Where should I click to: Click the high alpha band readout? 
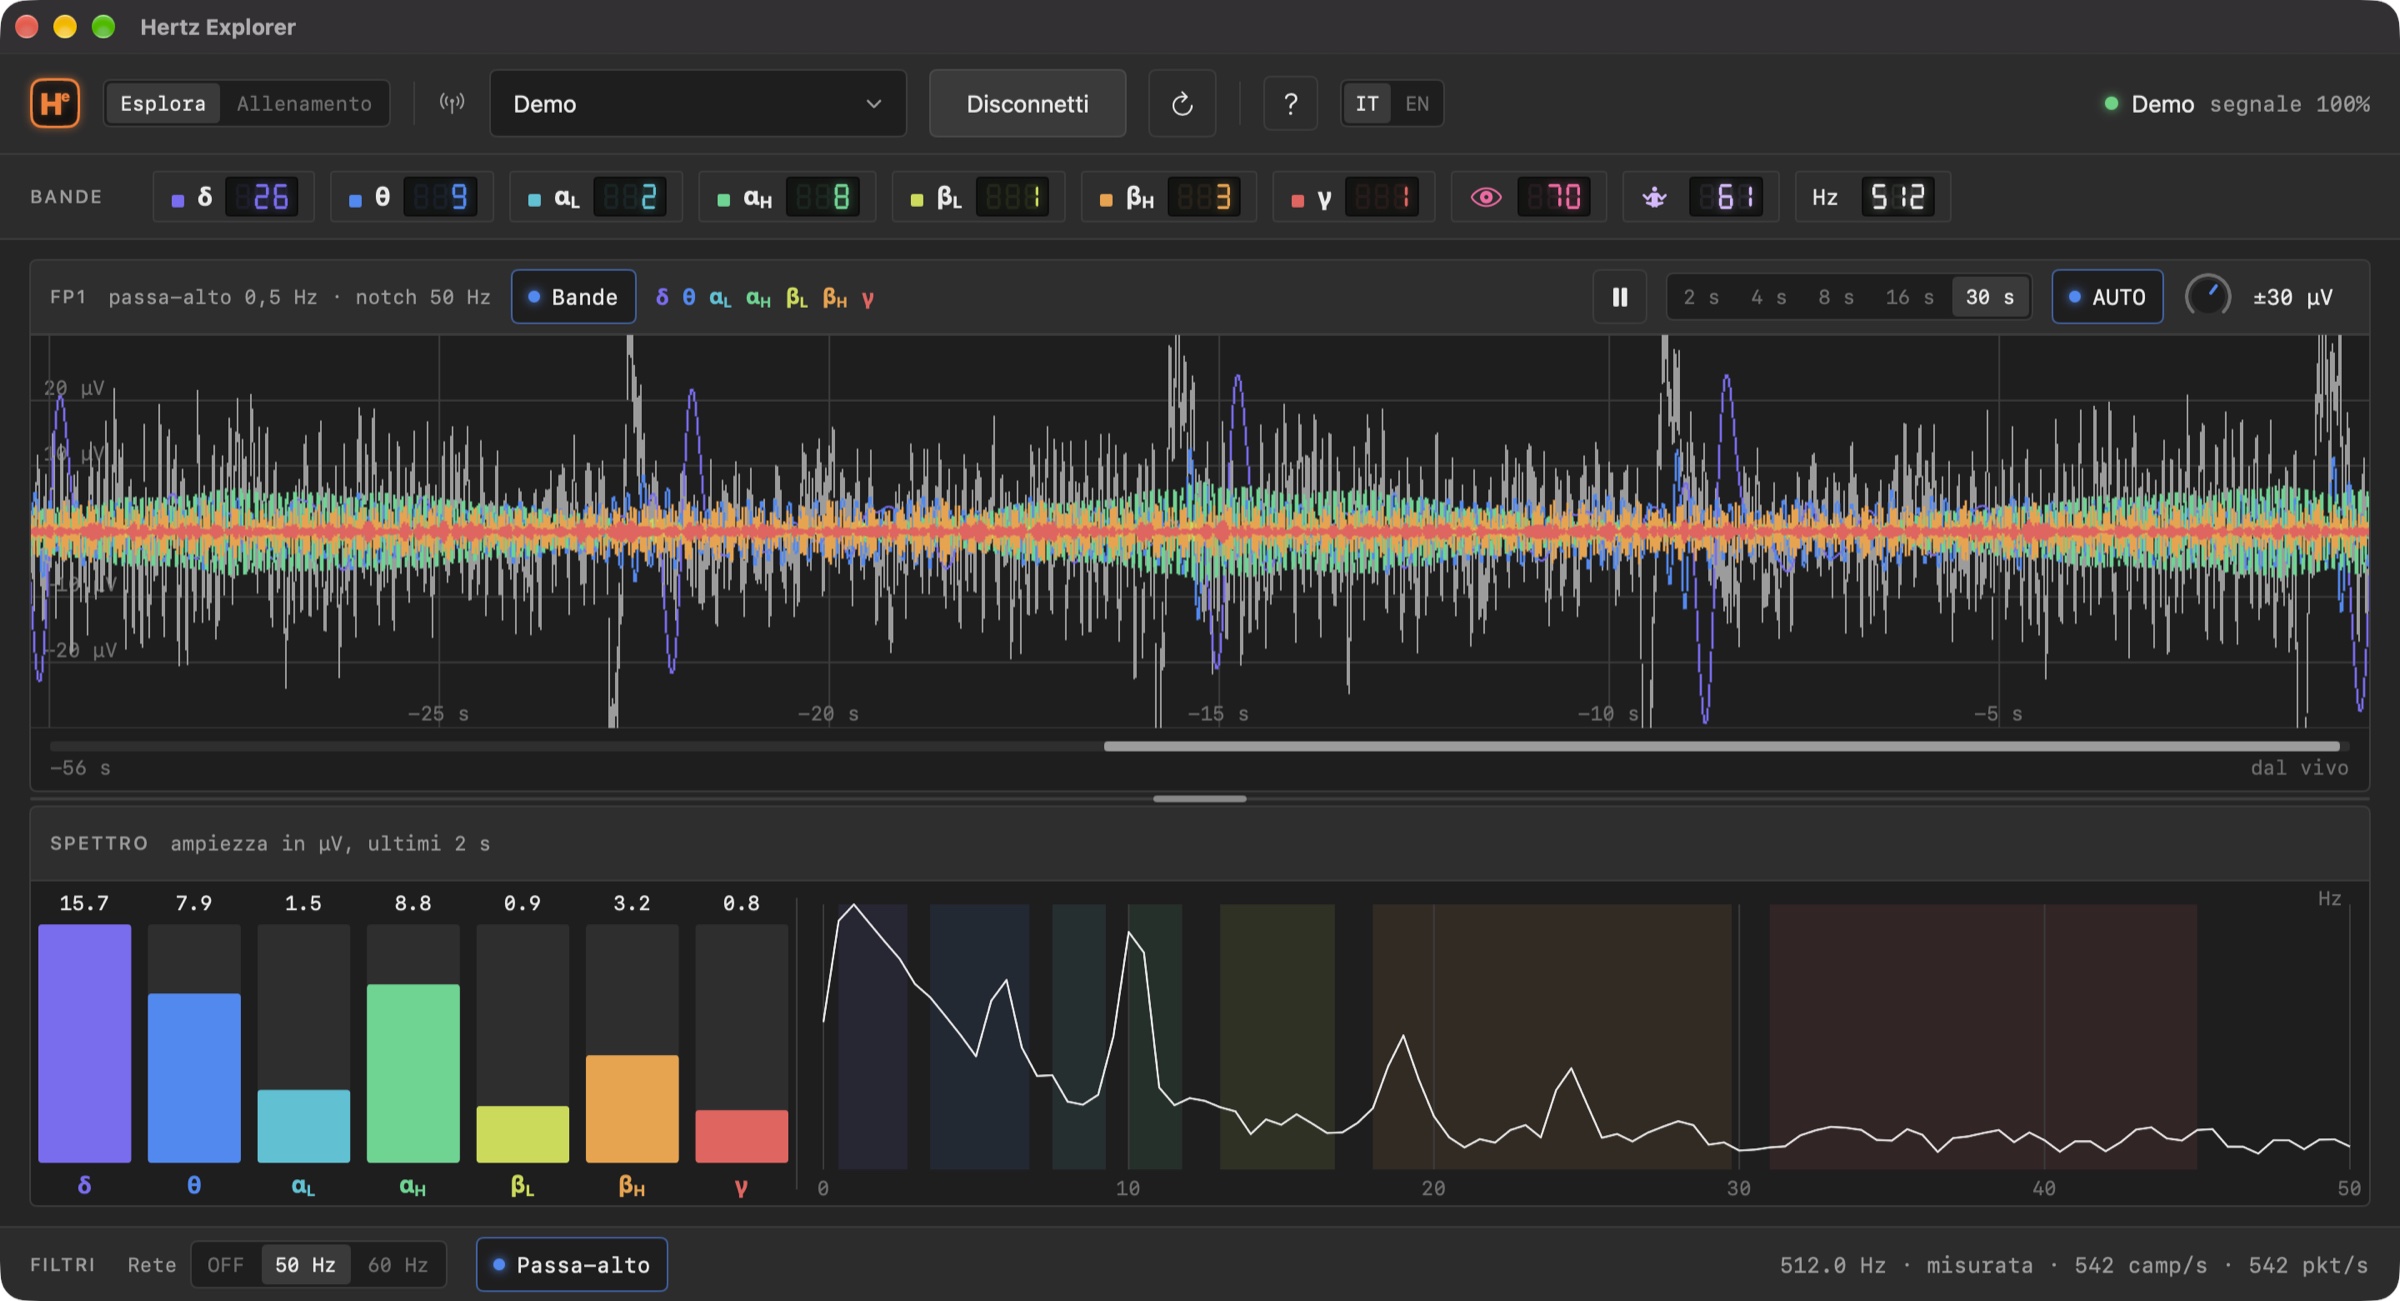click(x=787, y=197)
